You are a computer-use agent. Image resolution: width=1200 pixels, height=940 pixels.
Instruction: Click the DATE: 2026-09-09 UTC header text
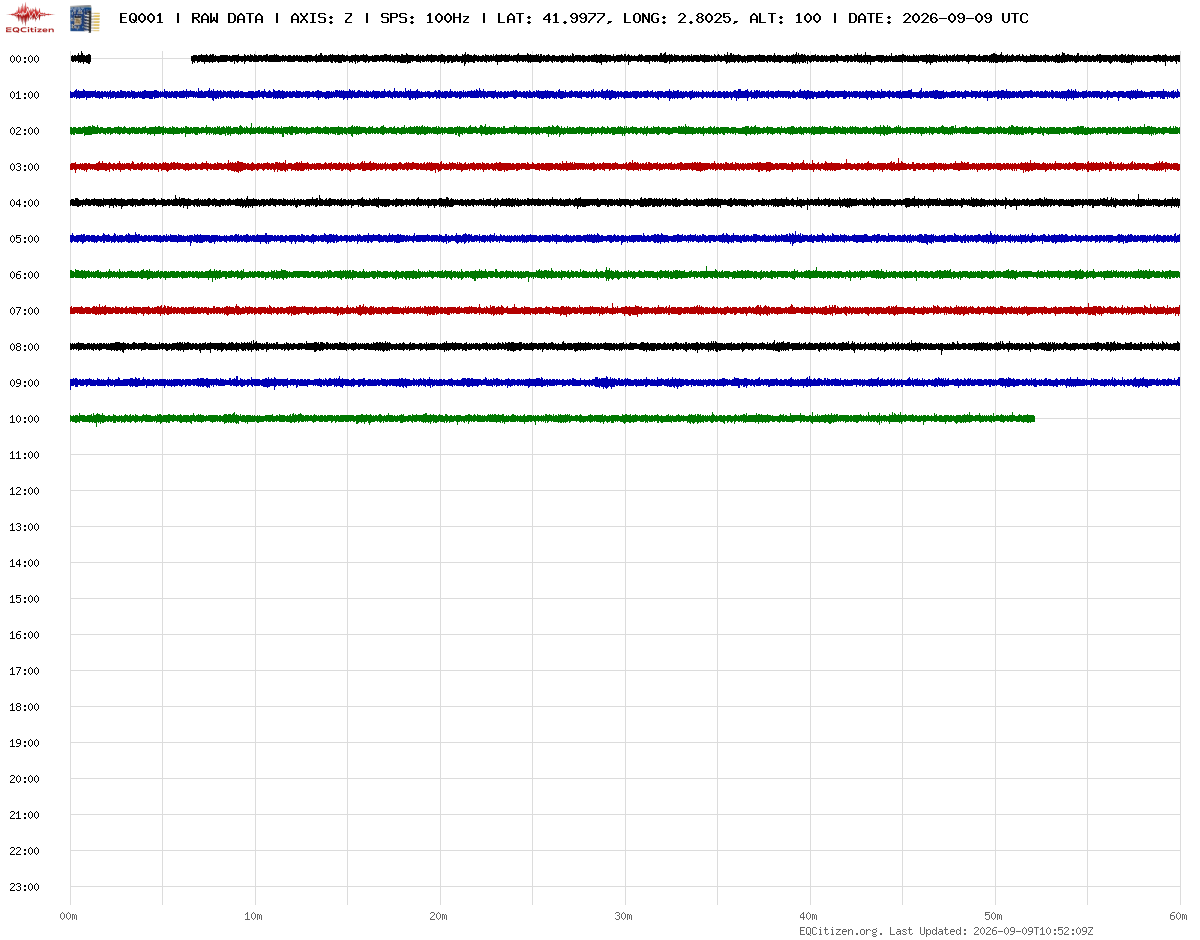tap(938, 18)
